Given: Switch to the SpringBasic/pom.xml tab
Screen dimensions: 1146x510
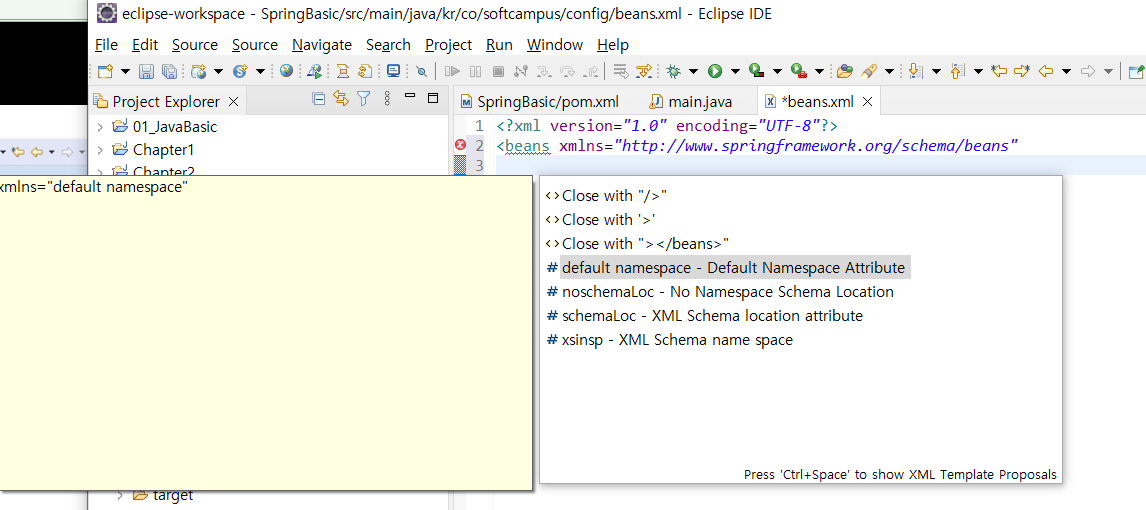Looking at the screenshot, I should [x=539, y=102].
